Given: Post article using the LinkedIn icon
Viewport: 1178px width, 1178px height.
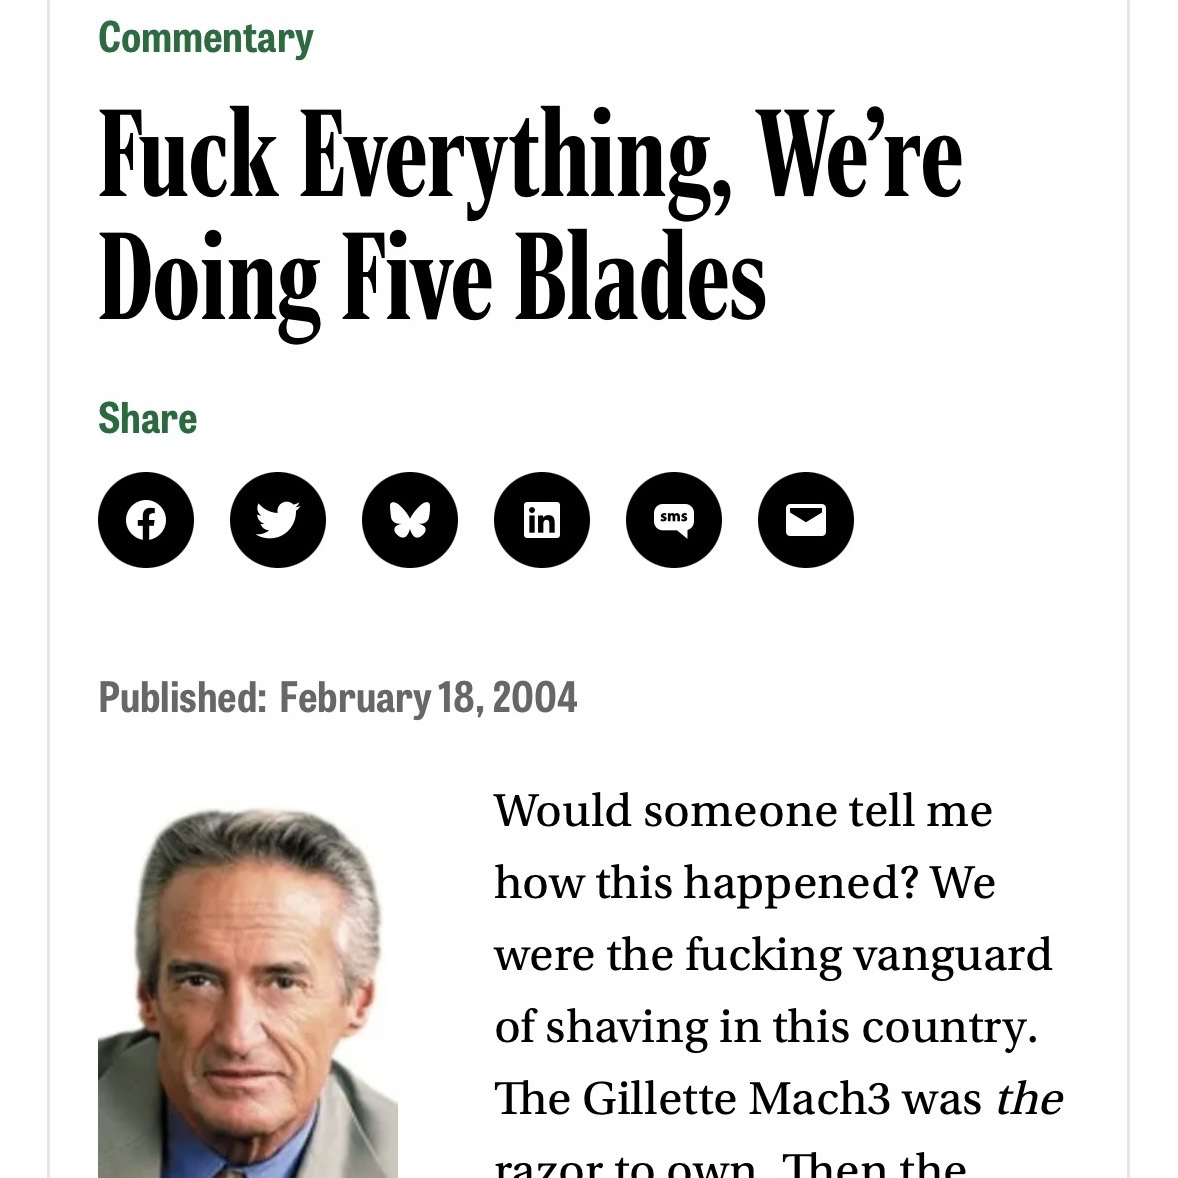Looking at the screenshot, I should tap(542, 520).
